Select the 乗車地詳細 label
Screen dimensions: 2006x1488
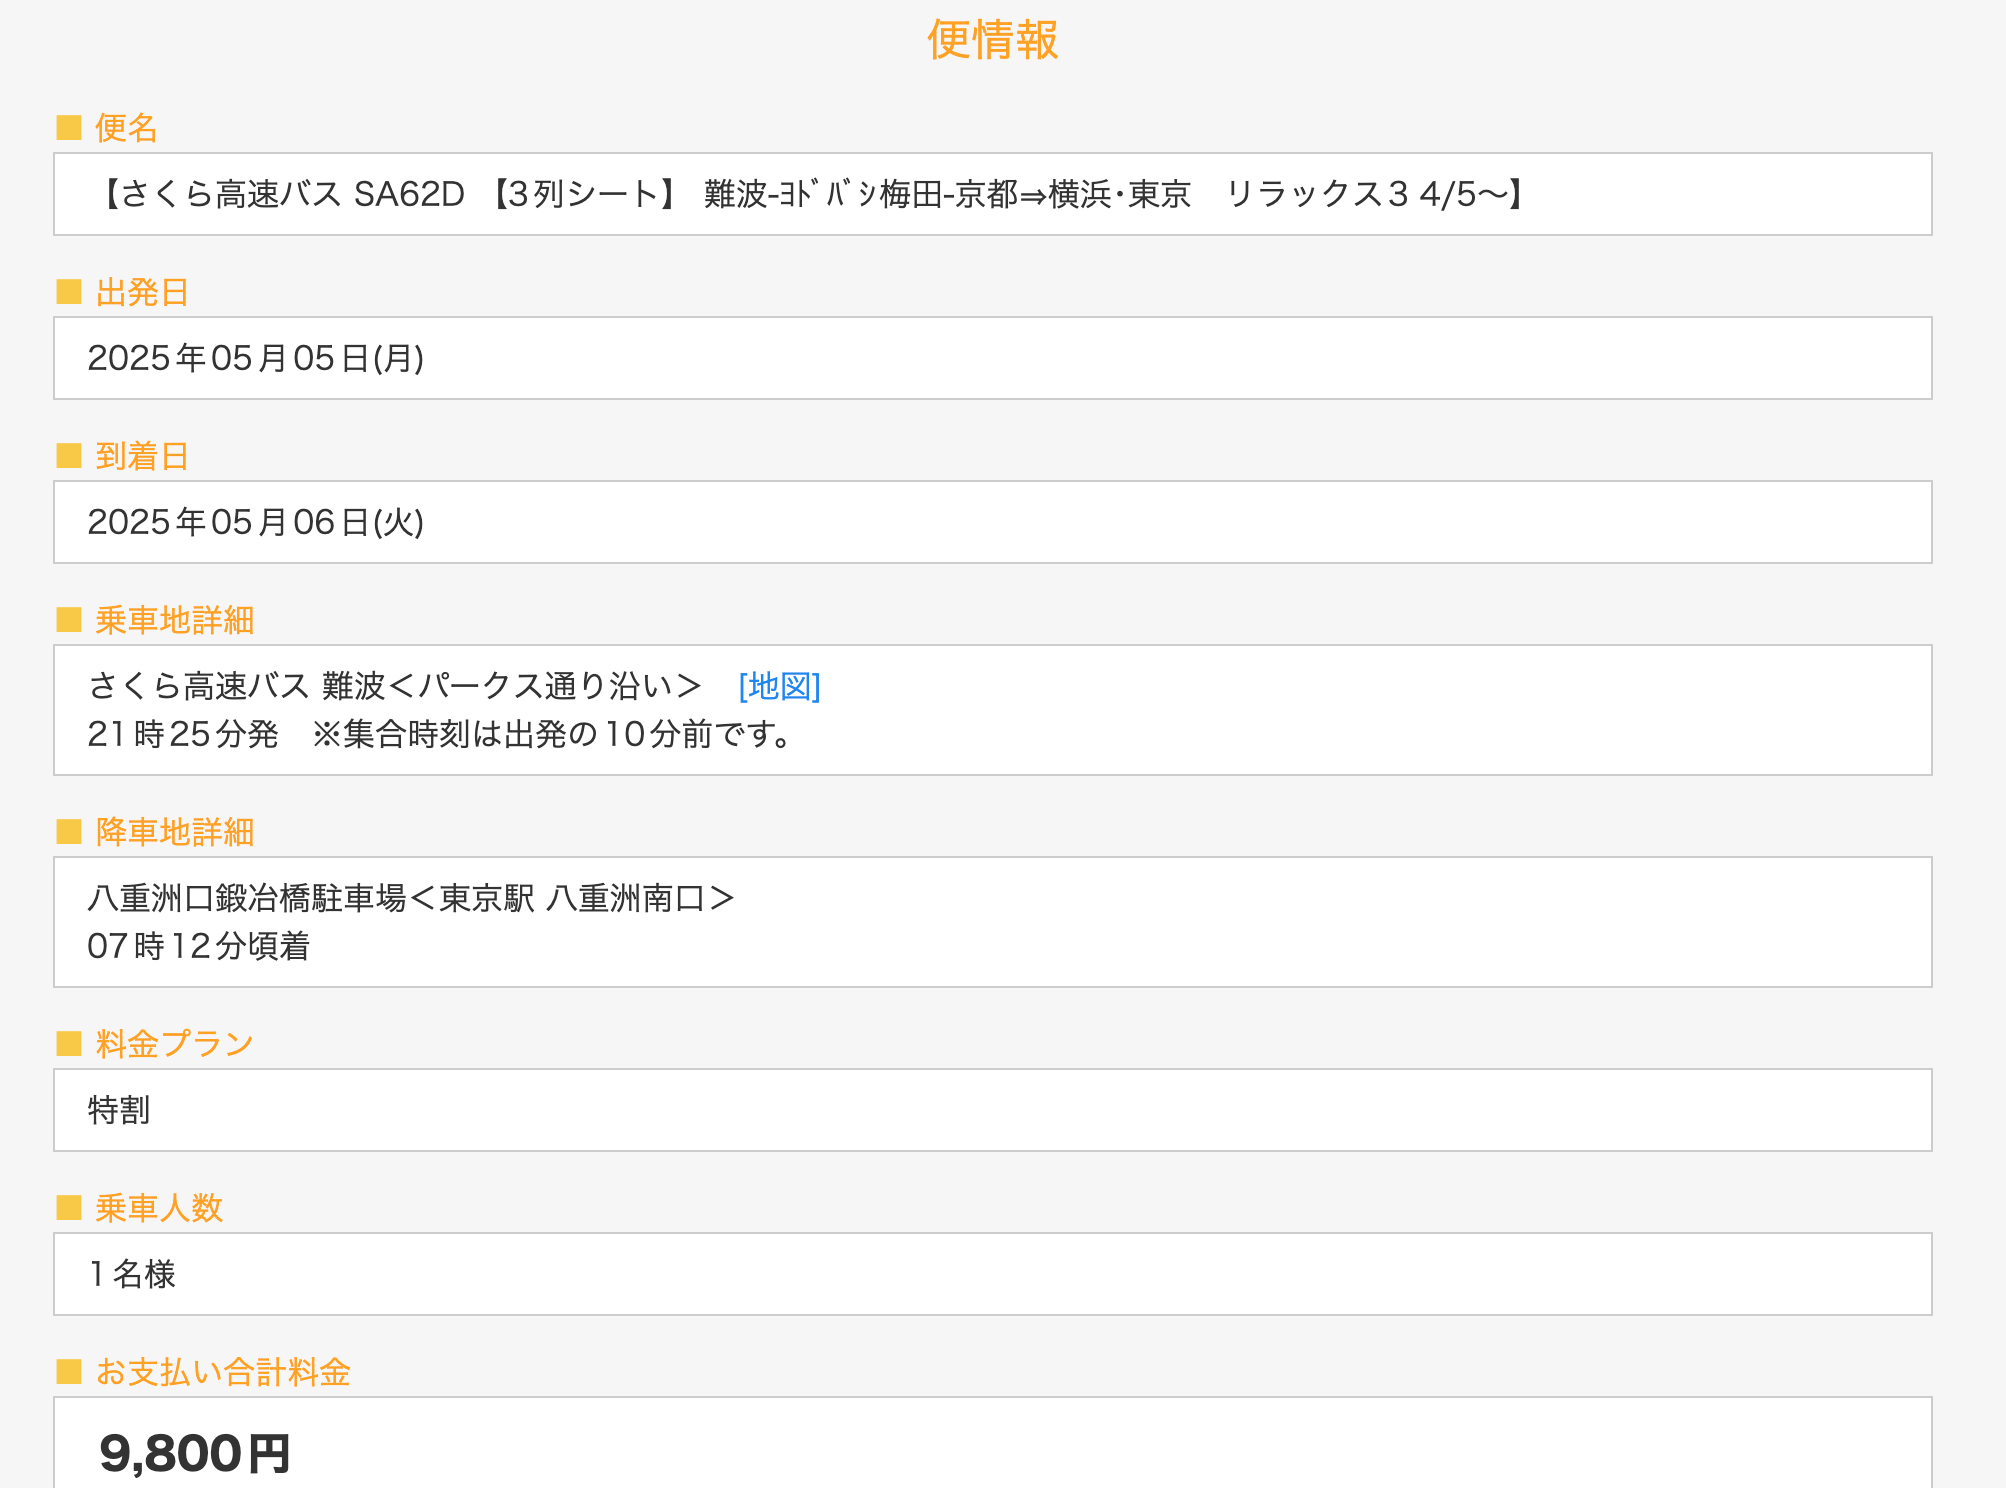174,620
